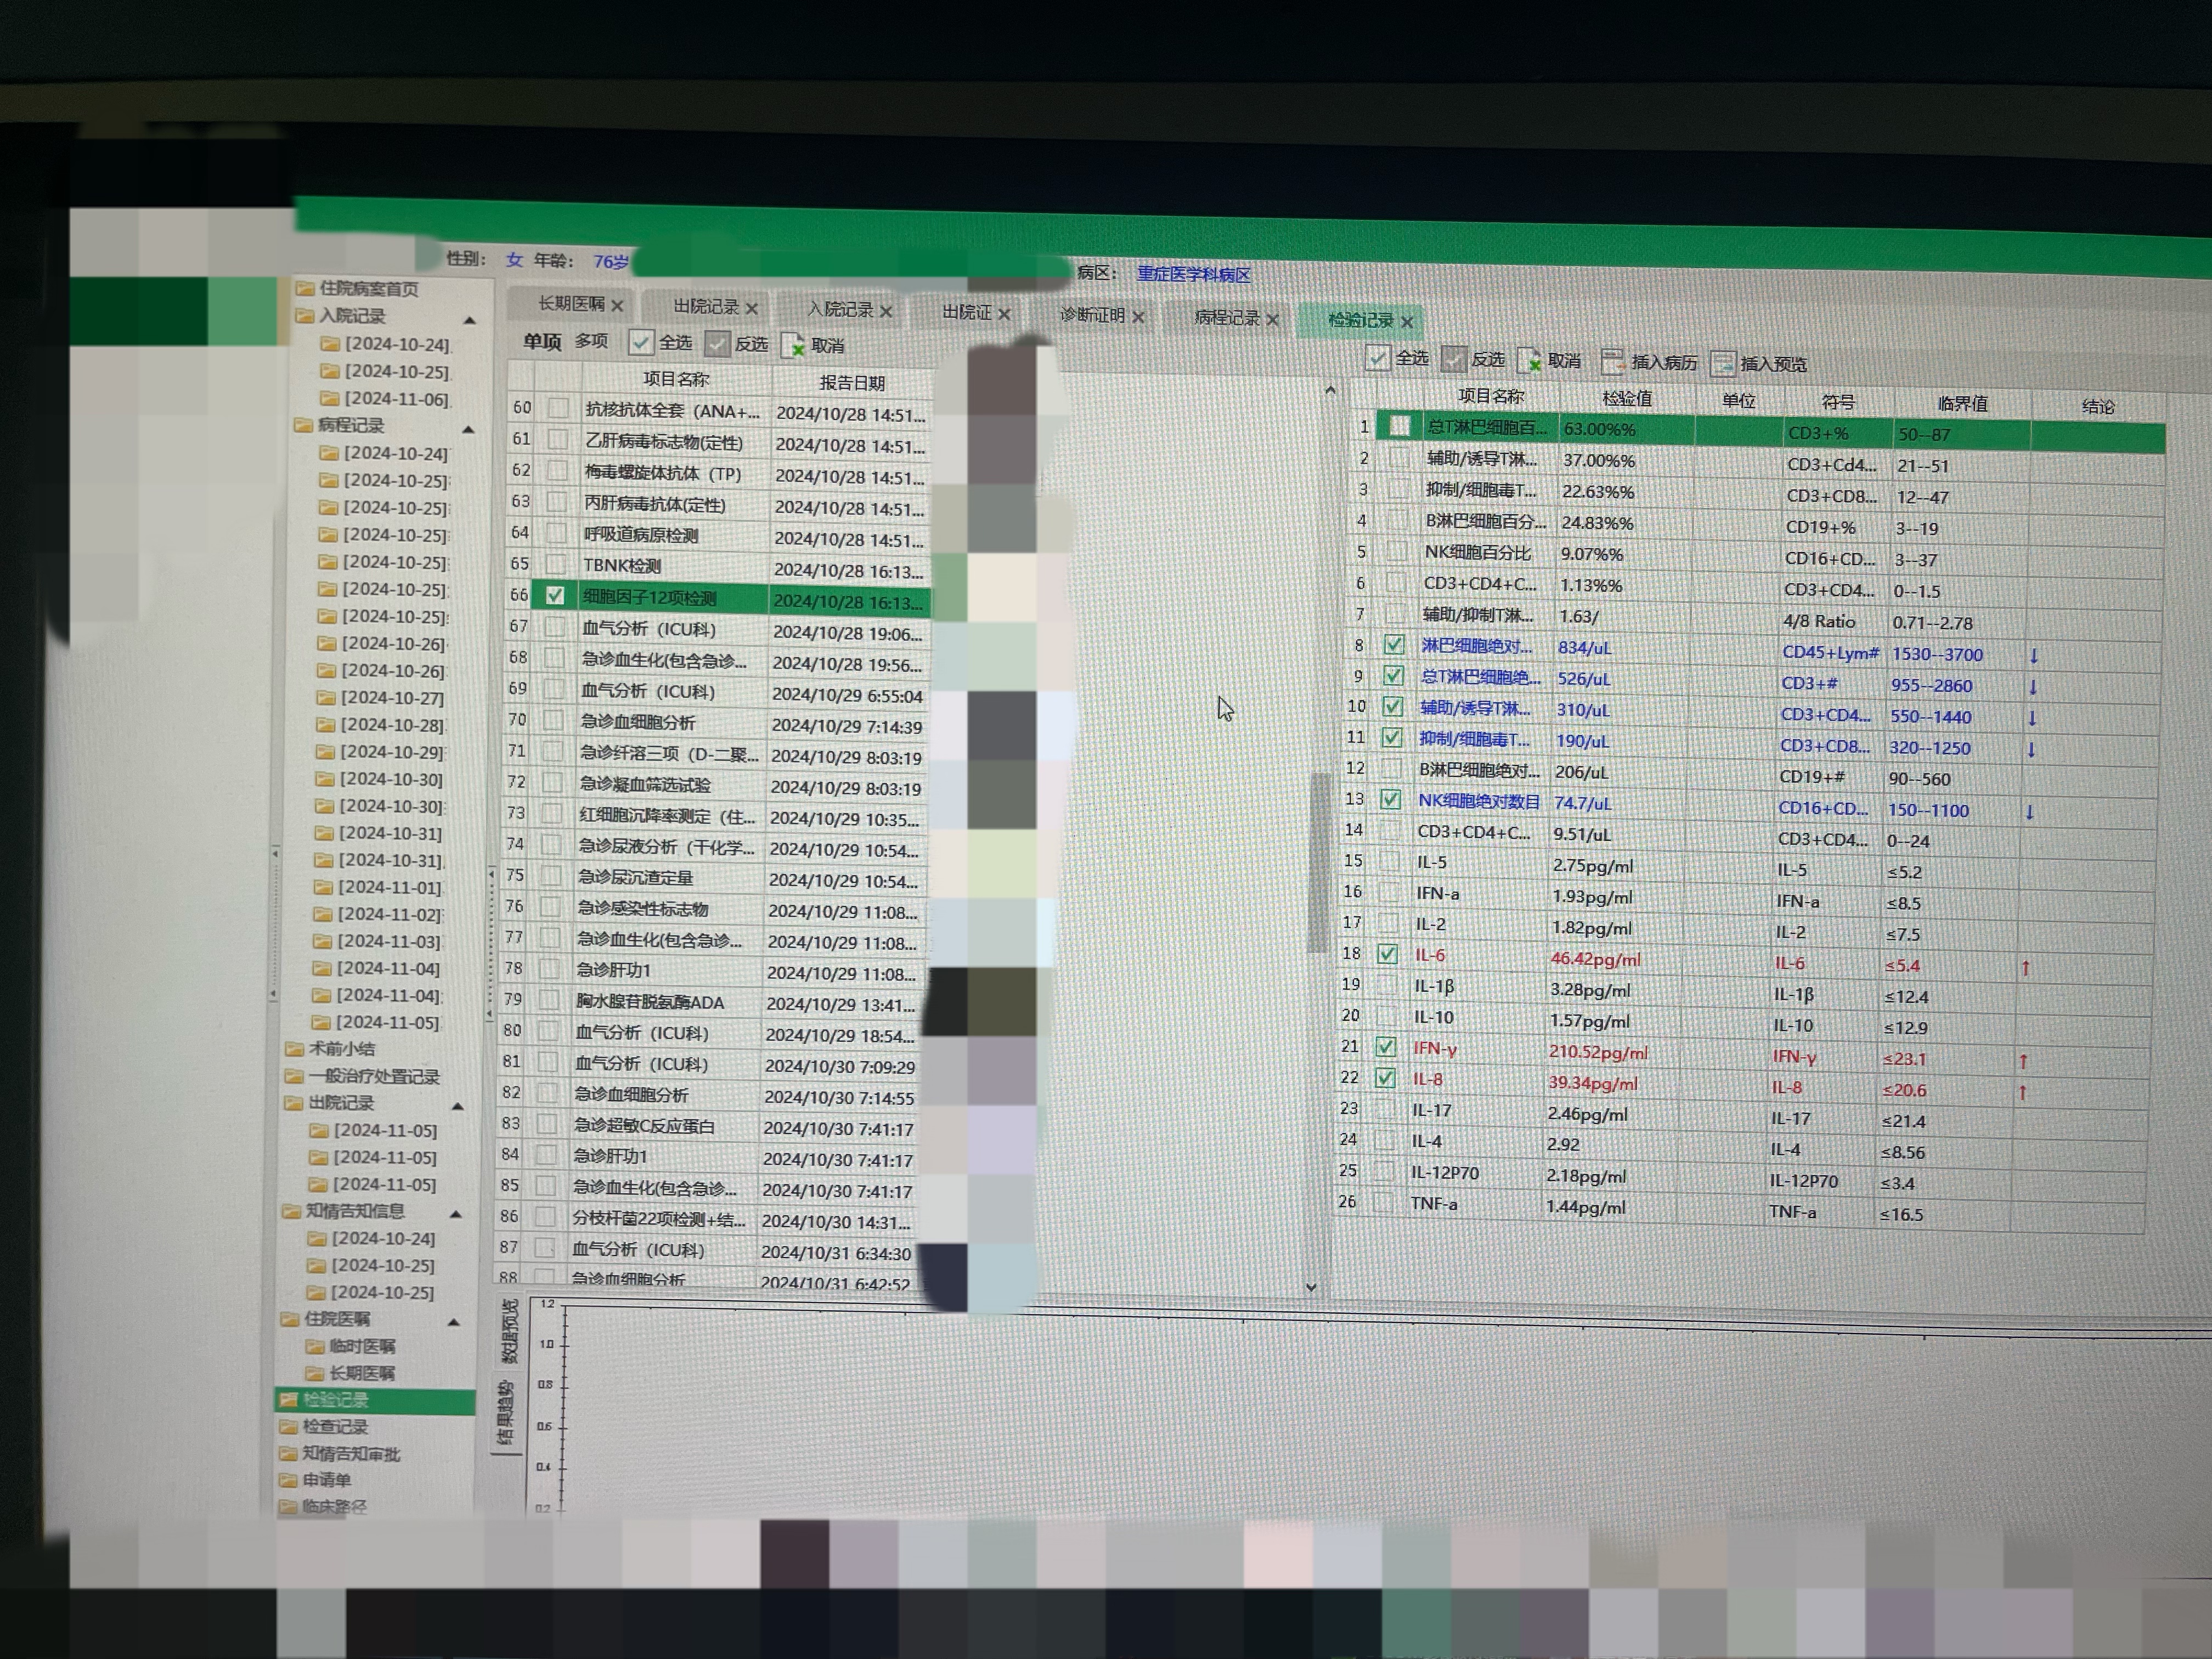The image size is (2212, 1659).
Task: Collapse the 病程记录 tree section arrow
Action: [467, 429]
